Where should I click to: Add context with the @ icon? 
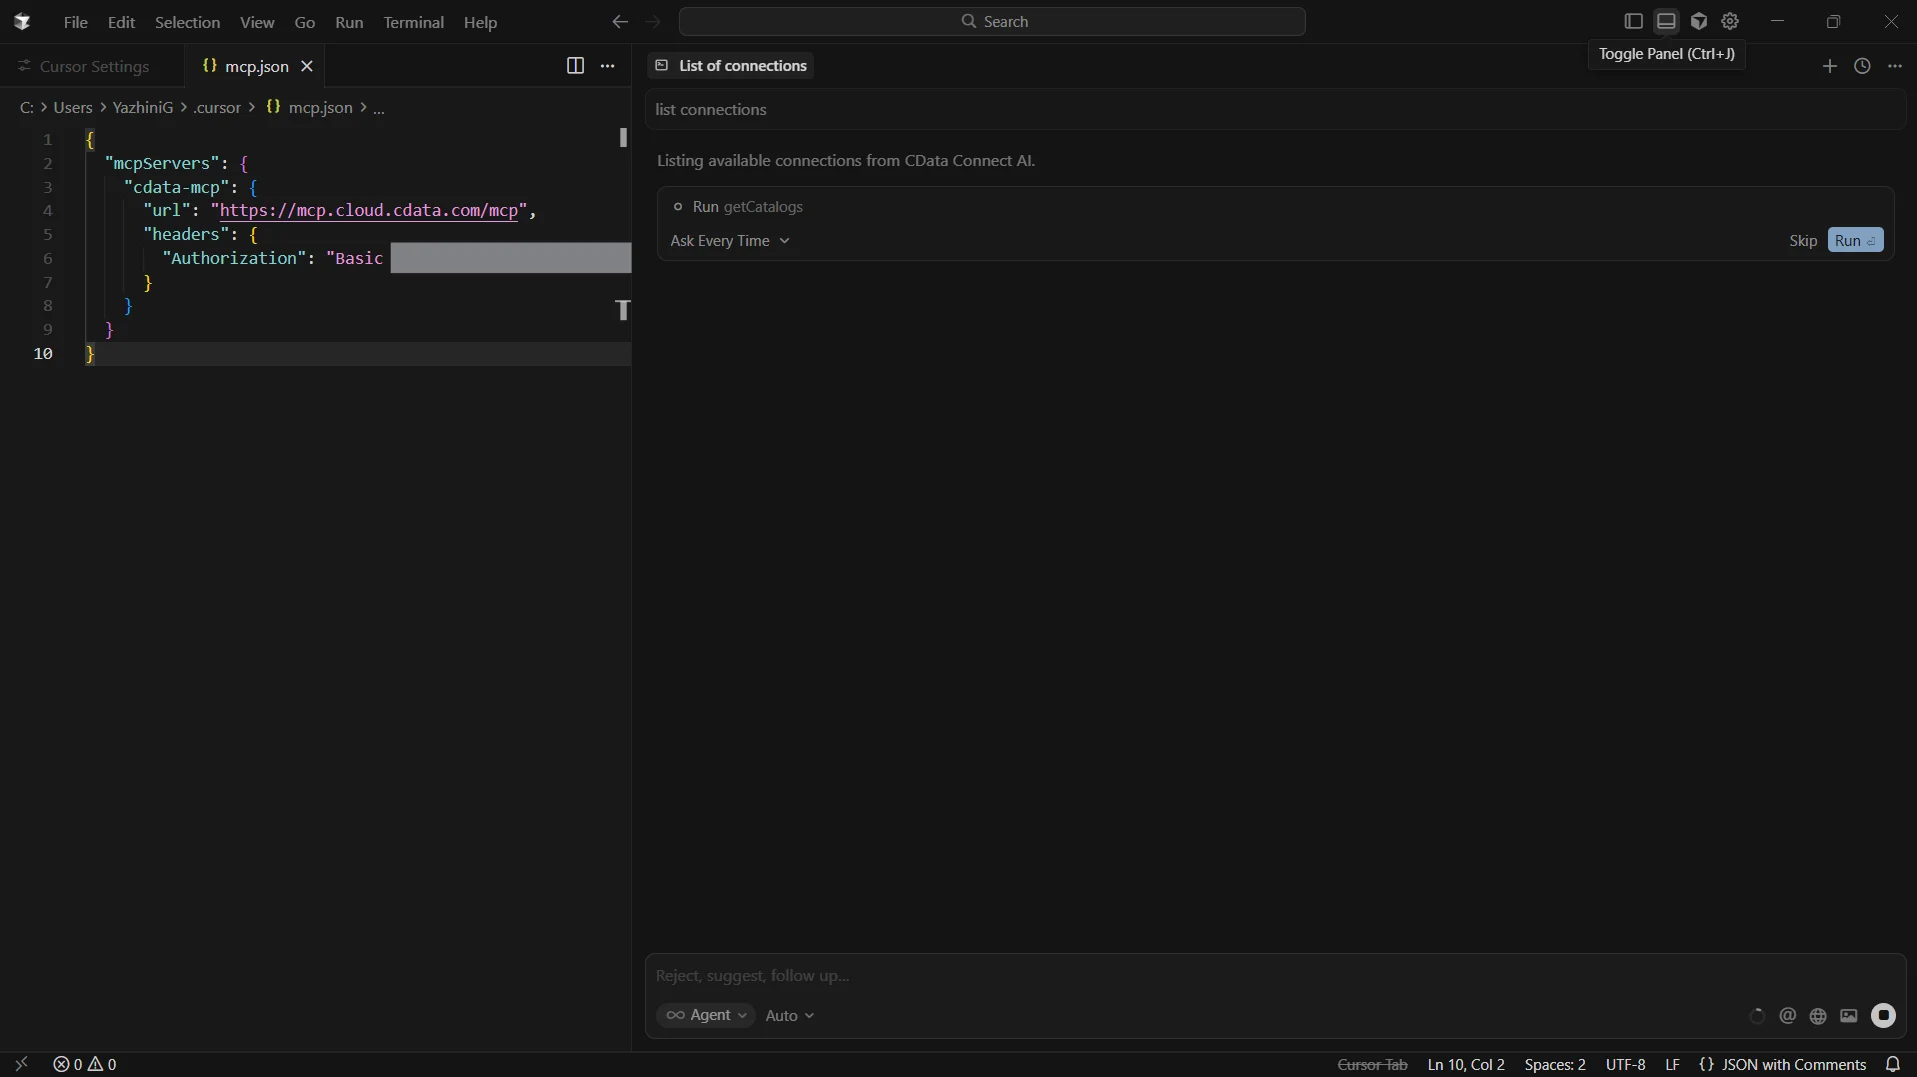(1789, 1016)
